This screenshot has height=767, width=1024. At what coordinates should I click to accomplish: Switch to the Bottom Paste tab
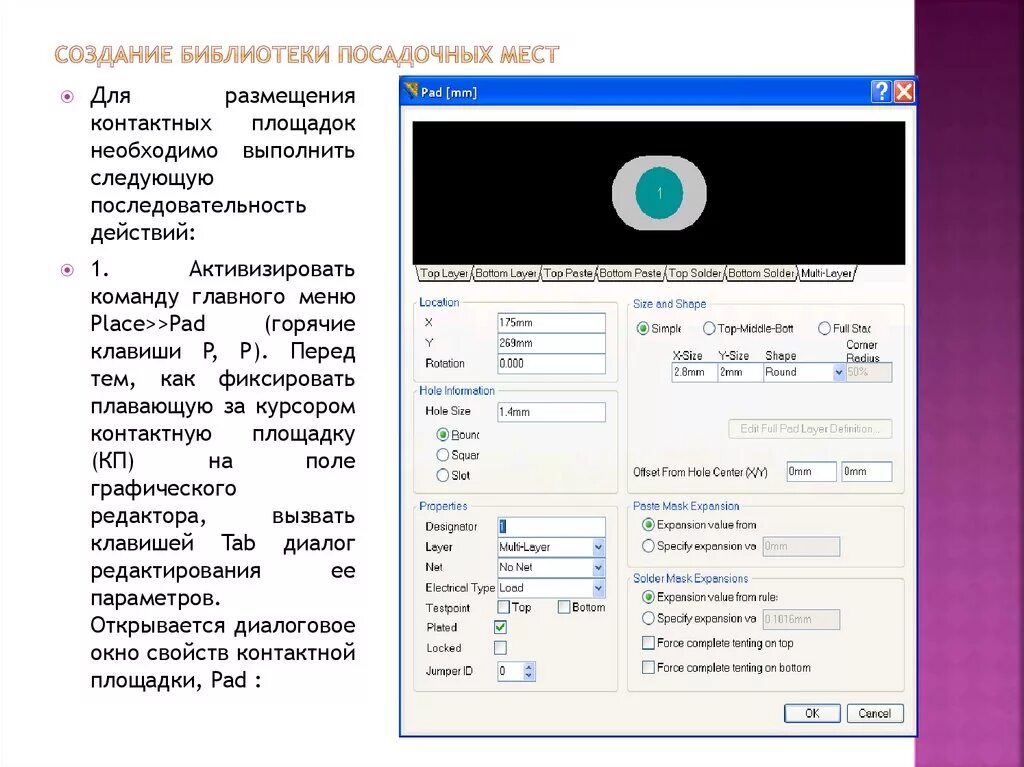click(630, 272)
